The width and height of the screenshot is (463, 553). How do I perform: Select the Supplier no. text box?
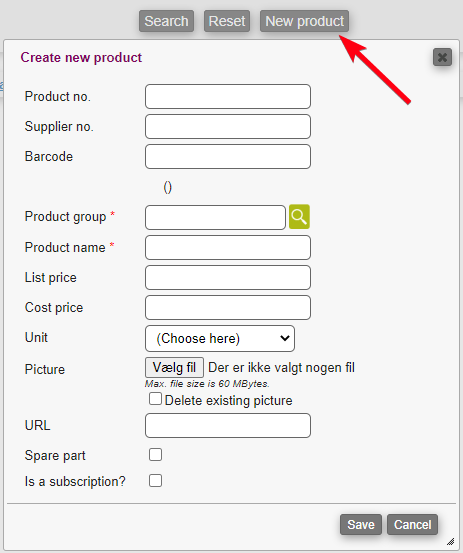228,126
